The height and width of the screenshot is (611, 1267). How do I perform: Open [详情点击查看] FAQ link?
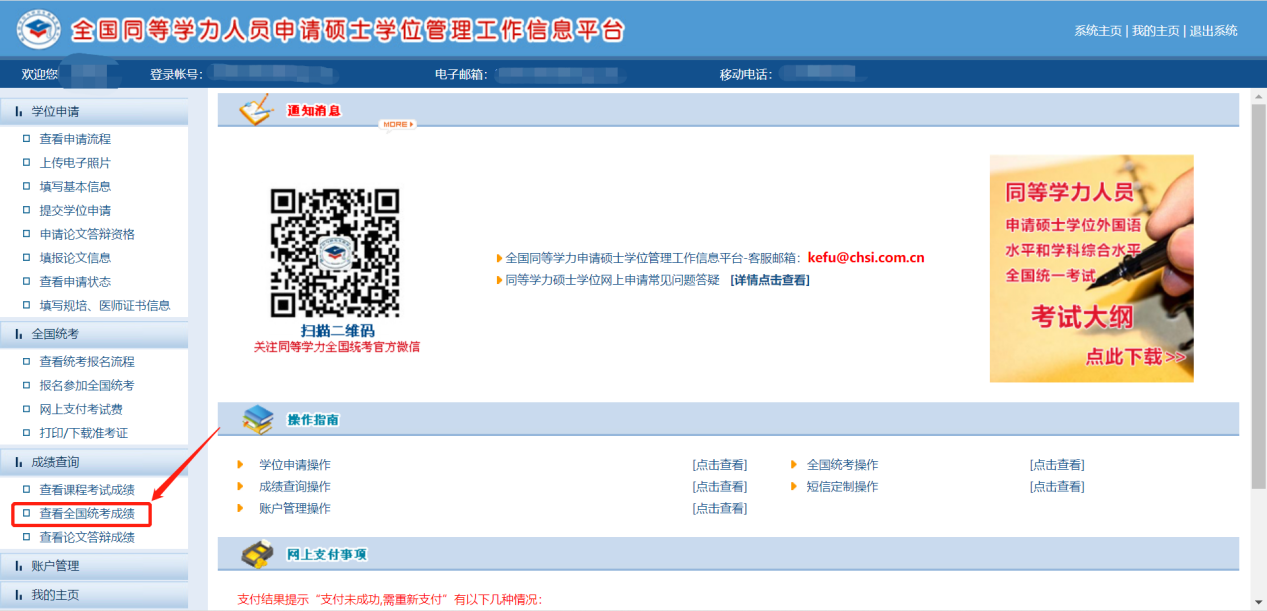[x=770, y=280]
